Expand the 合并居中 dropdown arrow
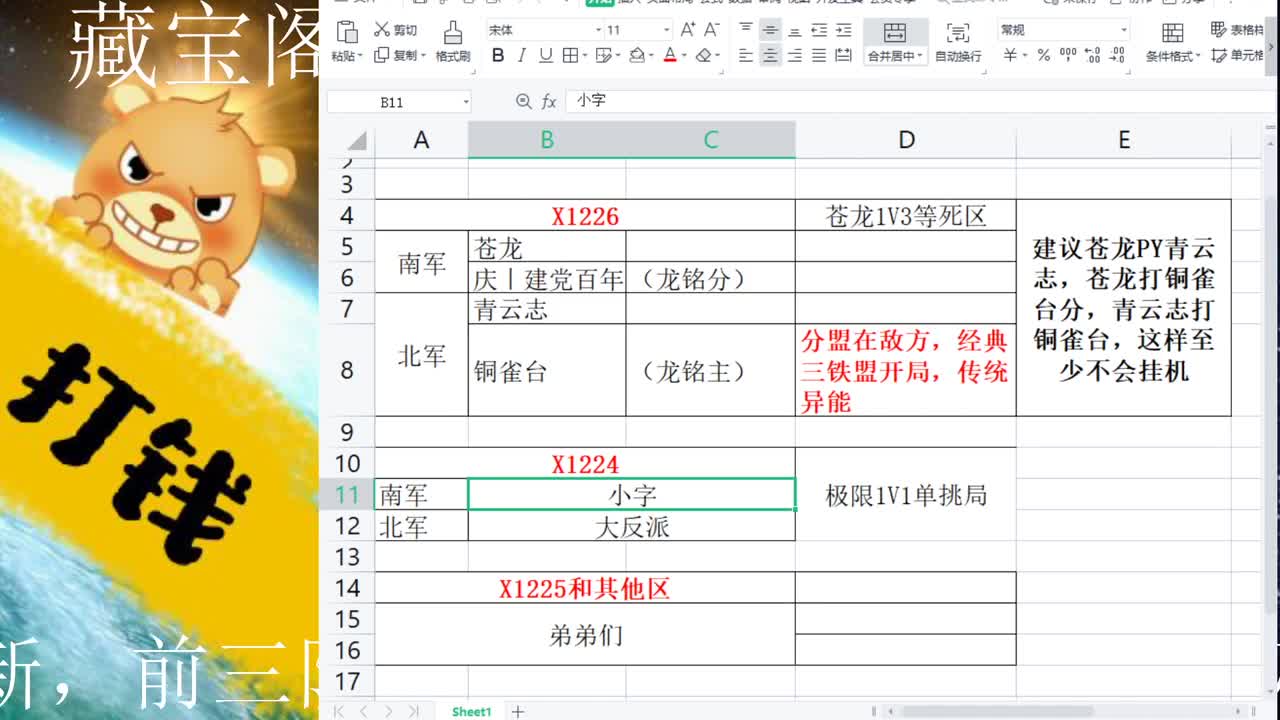The height and width of the screenshot is (720, 1280). [920, 57]
